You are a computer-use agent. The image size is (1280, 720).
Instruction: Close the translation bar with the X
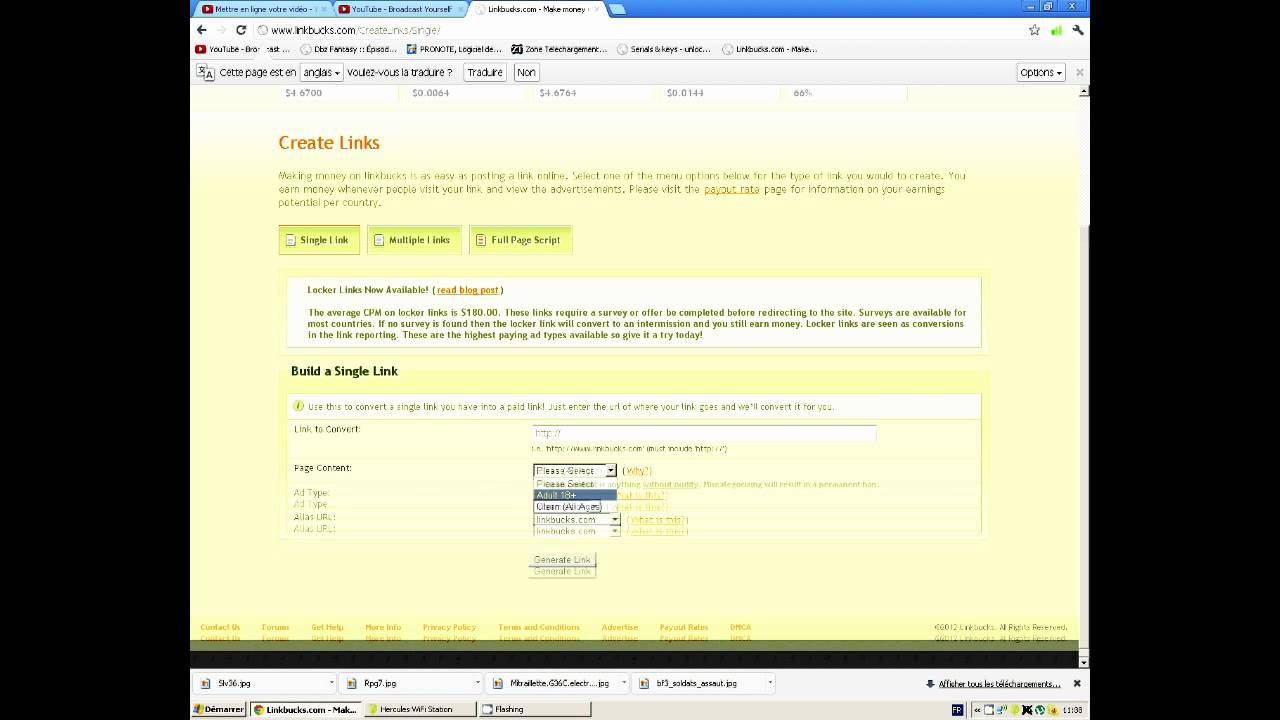[x=1079, y=72]
